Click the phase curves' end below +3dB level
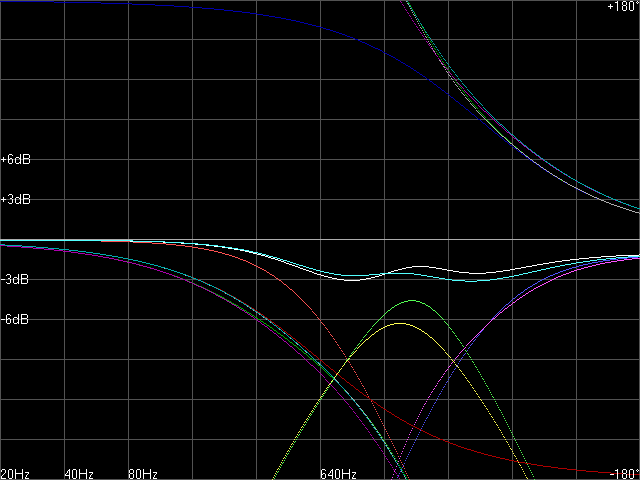The height and width of the screenshot is (480, 640). (632, 209)
